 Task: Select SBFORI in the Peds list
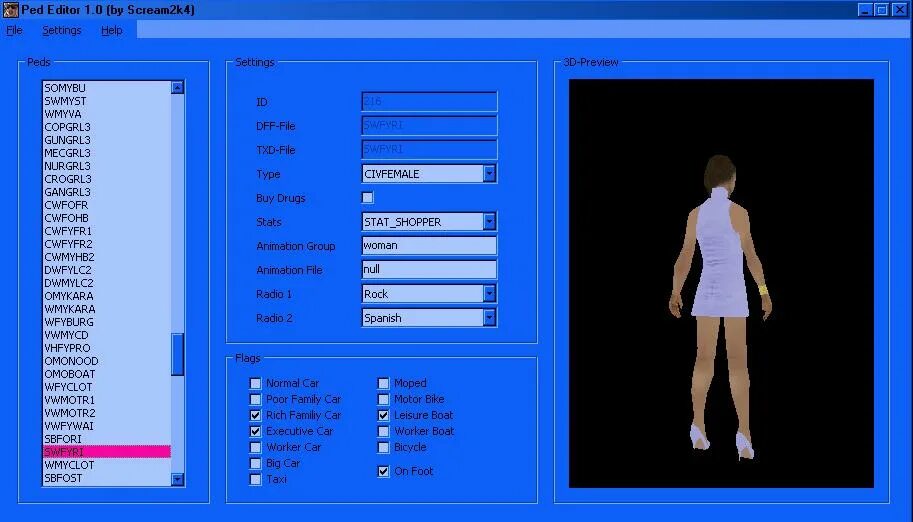107,439
